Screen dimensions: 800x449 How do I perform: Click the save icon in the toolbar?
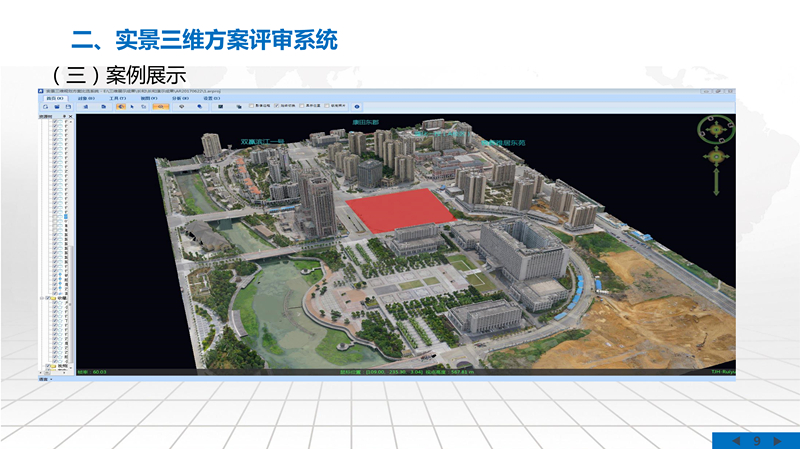click(x=68, y=107)
